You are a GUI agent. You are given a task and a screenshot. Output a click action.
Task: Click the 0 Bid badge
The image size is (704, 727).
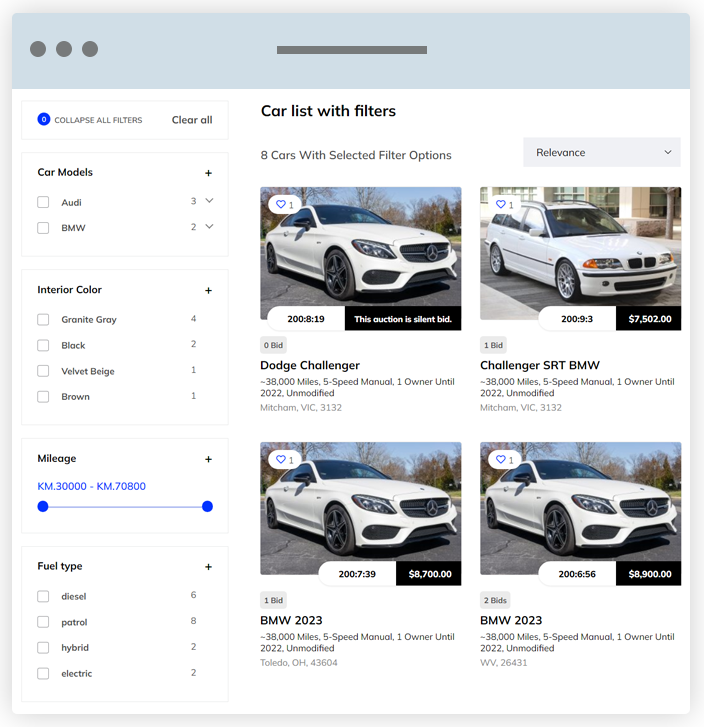273,345
